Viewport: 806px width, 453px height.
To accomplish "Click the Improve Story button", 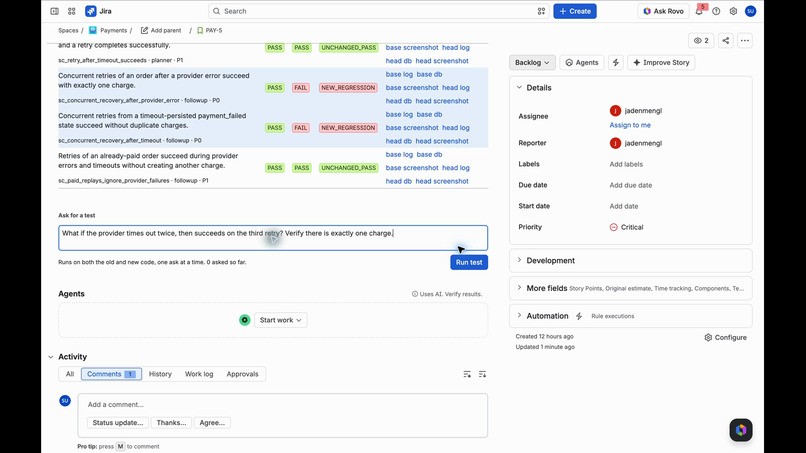I will point(661,62).
